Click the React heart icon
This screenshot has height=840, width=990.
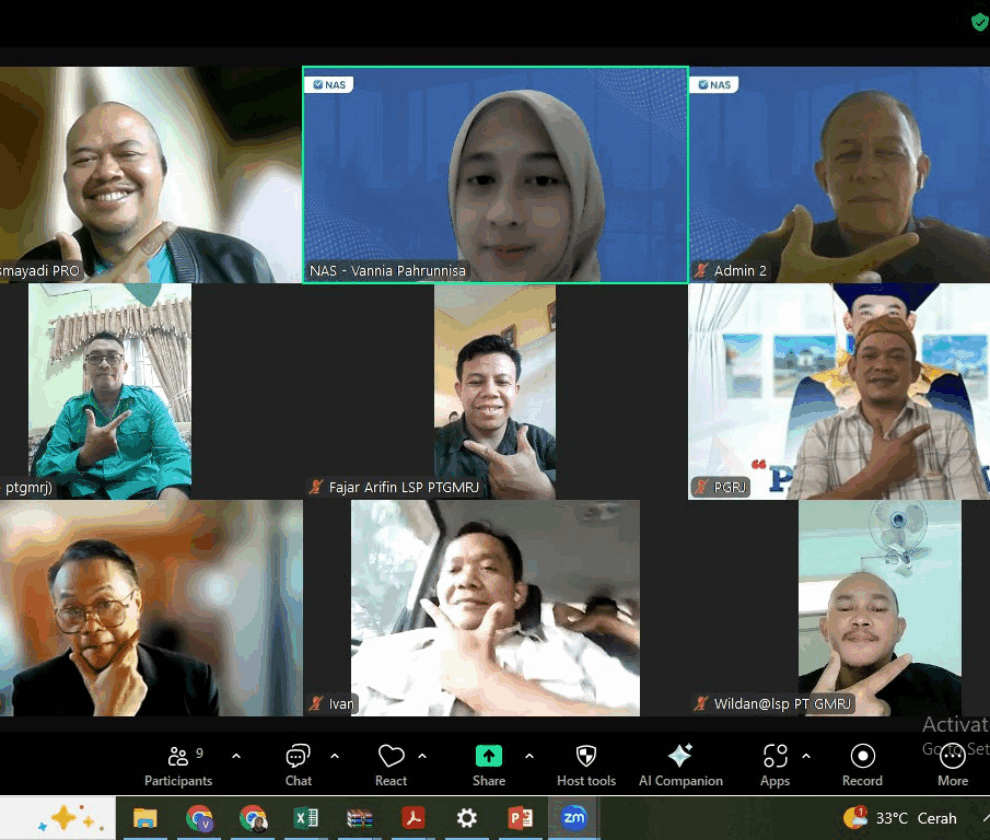click(x=391, y=765)
